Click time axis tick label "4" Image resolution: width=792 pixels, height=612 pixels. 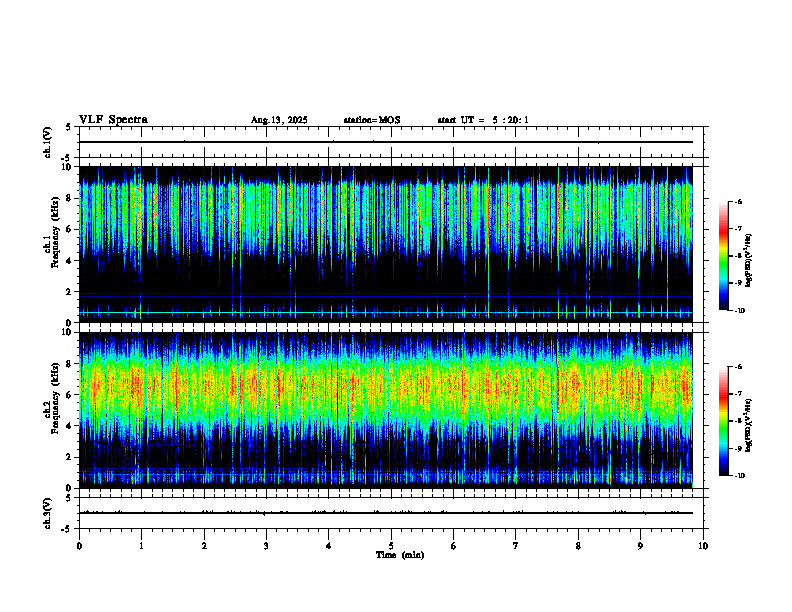pyautogui.click(x=329, y=546)
